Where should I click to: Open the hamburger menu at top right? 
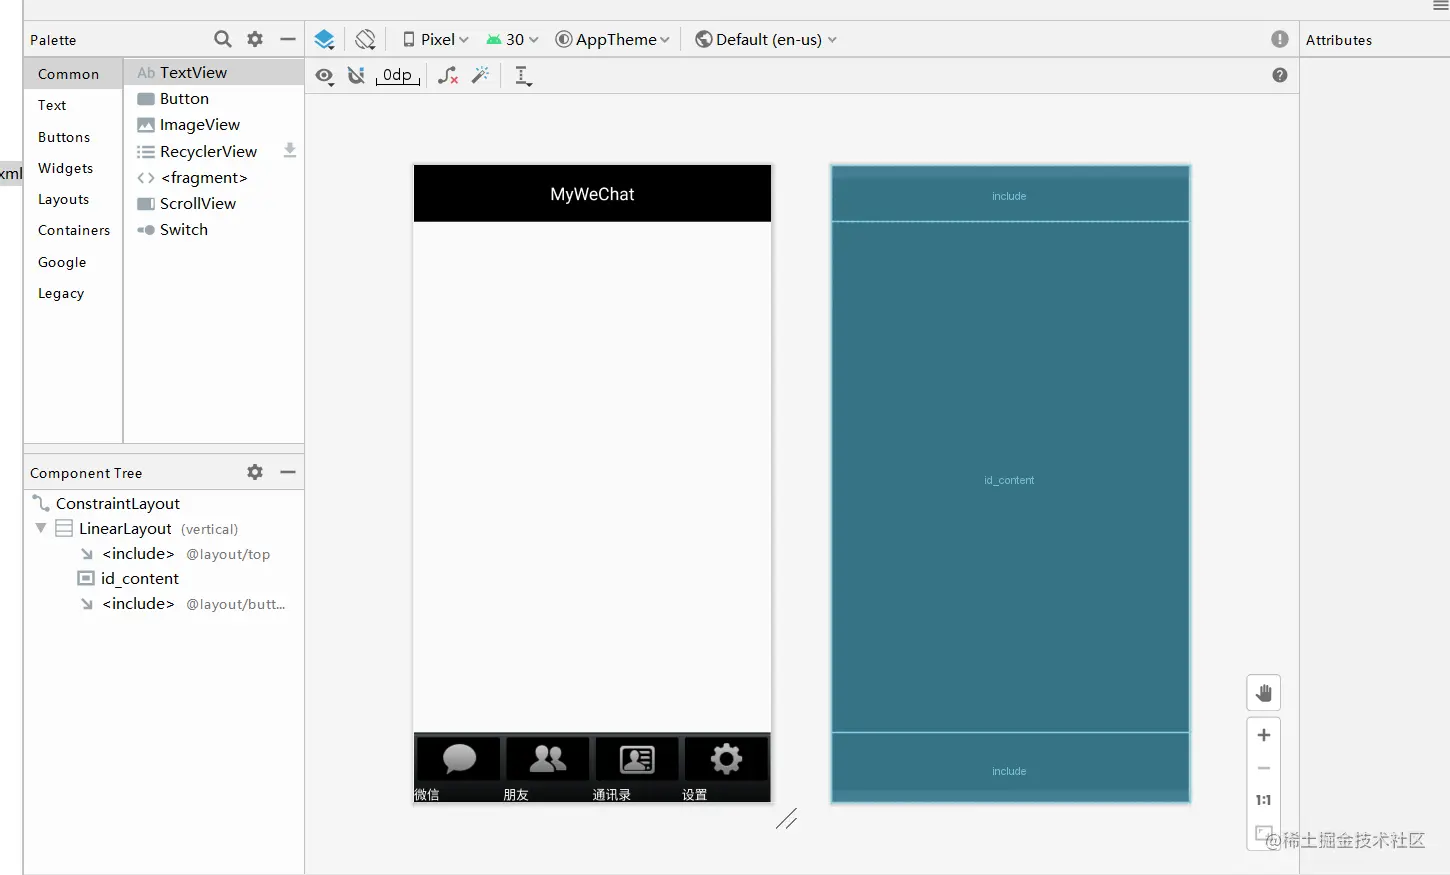(1440, 6)
